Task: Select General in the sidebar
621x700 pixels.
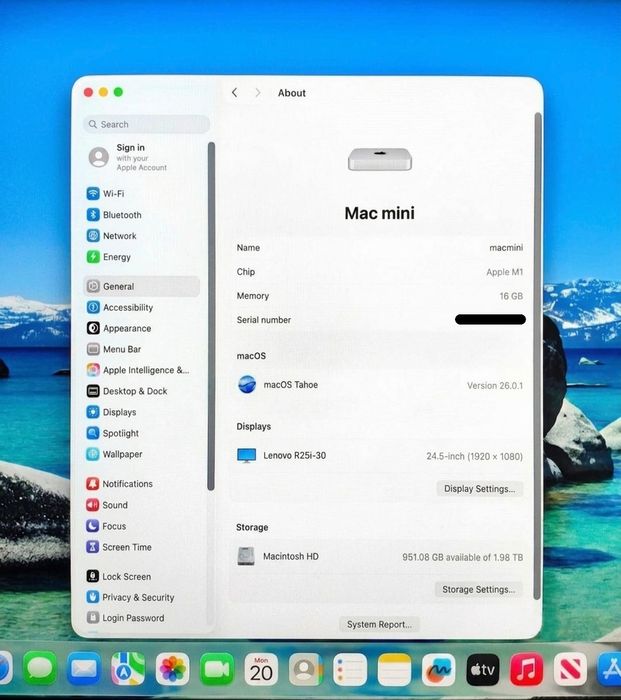Action: [x=141, y=286]
